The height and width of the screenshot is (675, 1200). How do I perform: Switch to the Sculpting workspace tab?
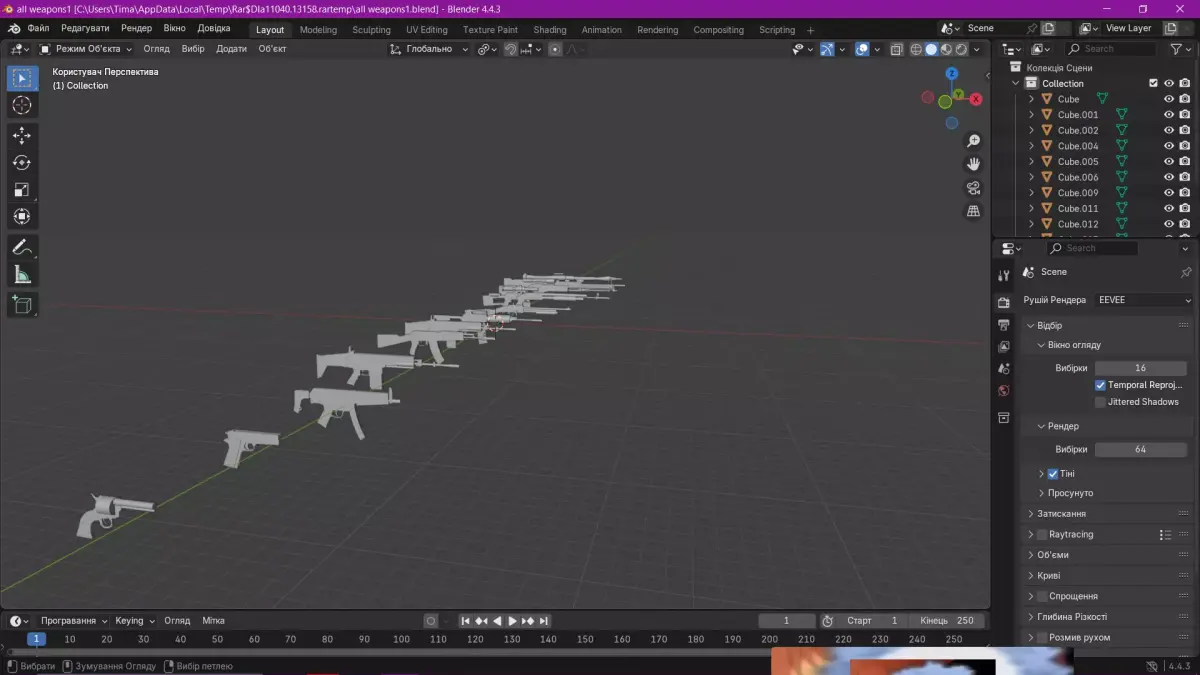point(371,30)
